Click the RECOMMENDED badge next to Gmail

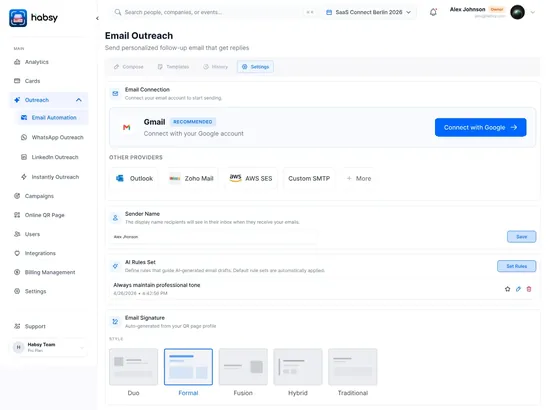193,122
